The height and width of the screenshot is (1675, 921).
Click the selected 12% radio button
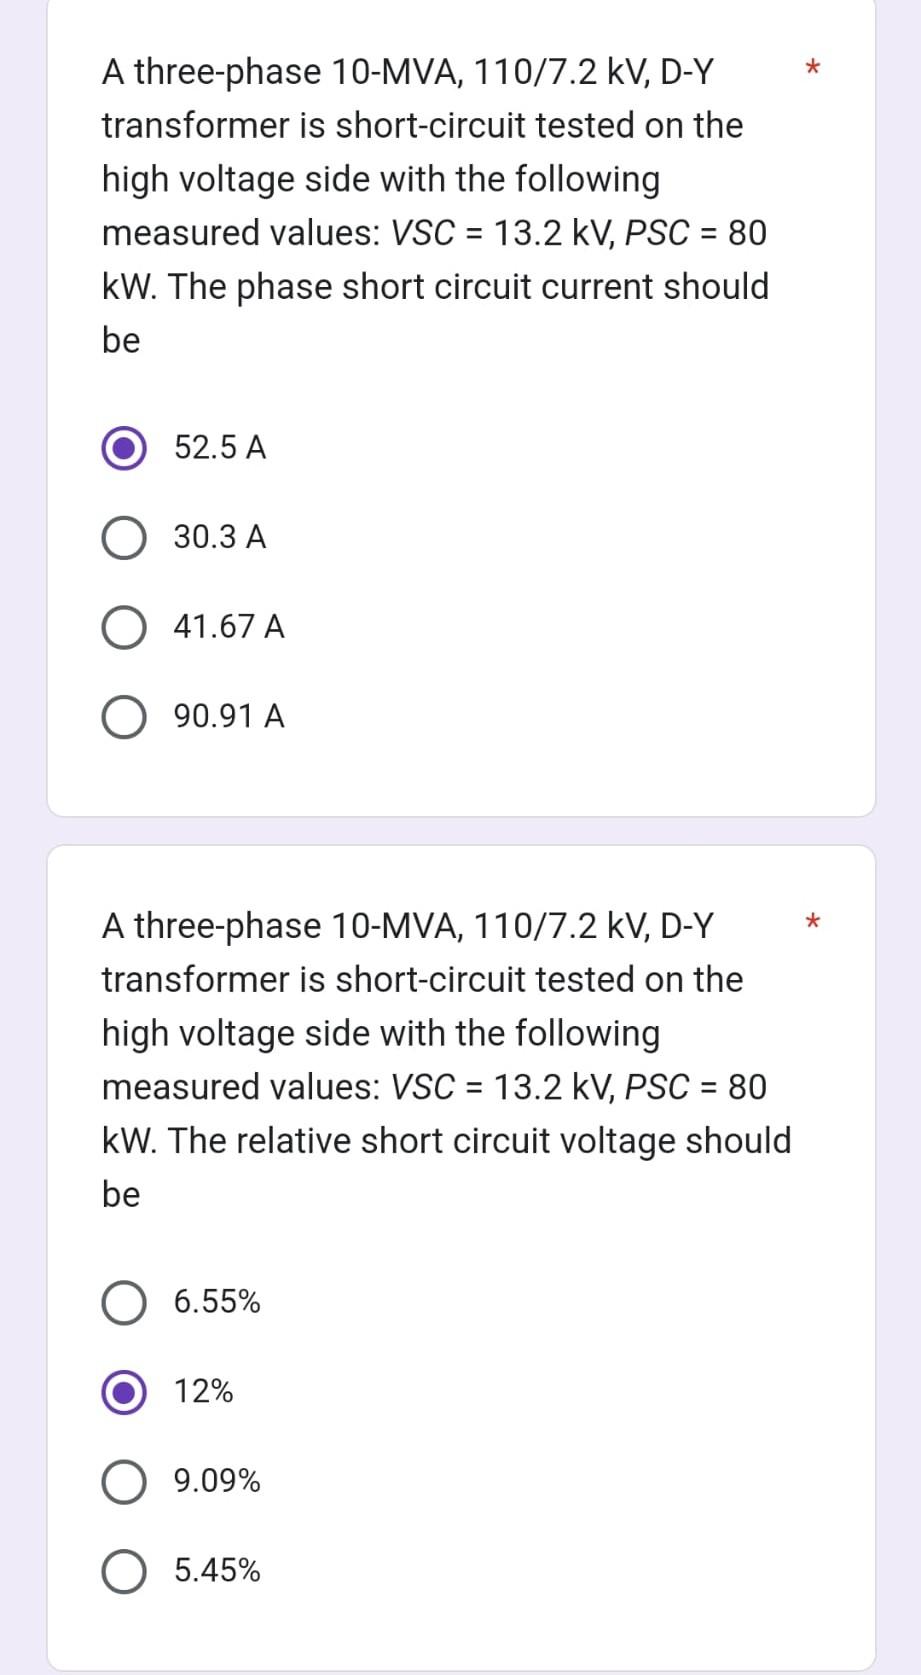[123, 1391]
